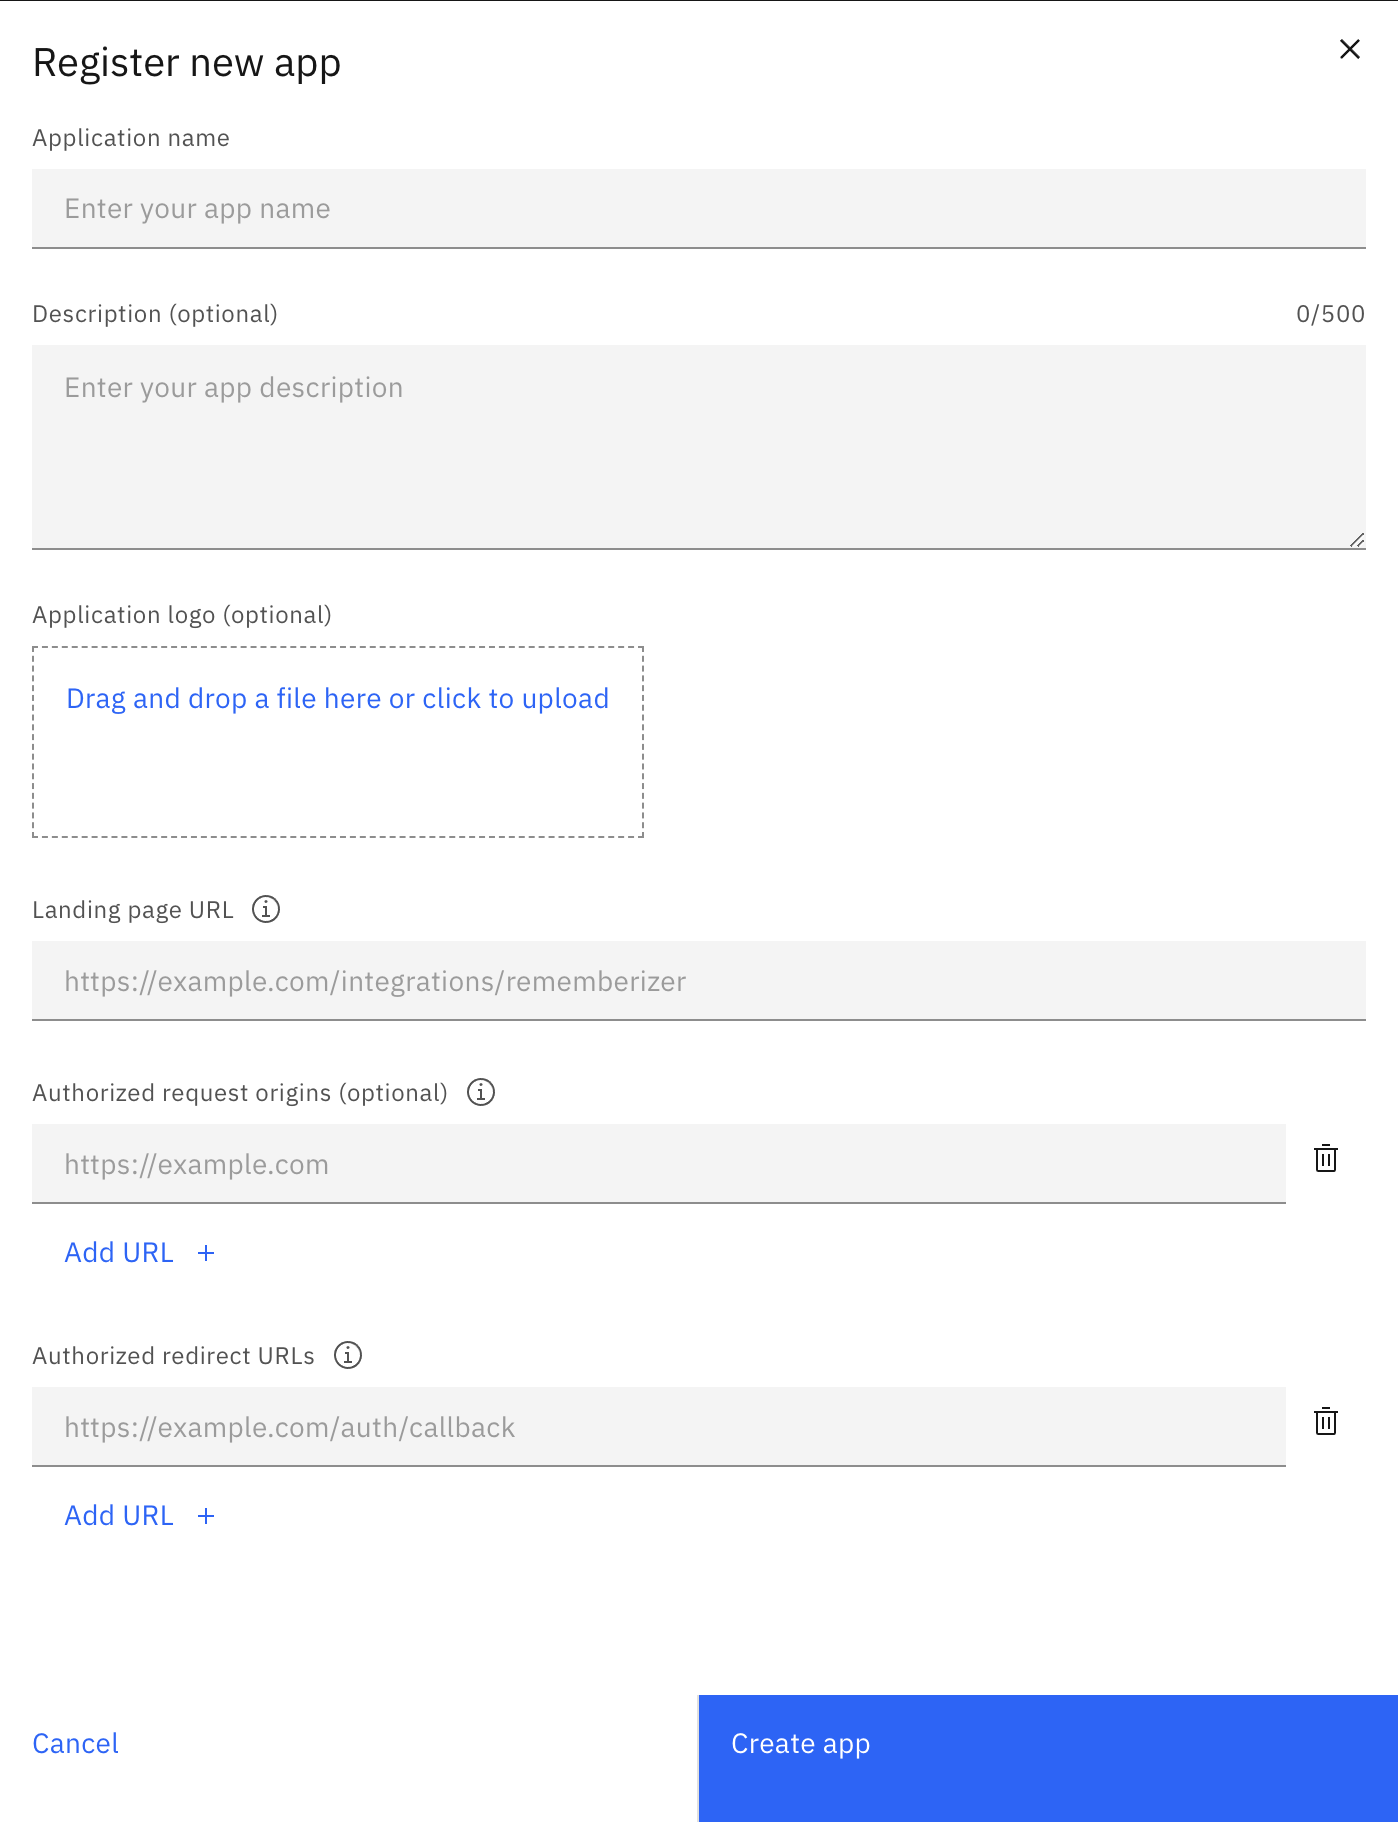Focus the Application name input field
The width and height of the screenshot is (1398, 1822).
click(699, 208)
